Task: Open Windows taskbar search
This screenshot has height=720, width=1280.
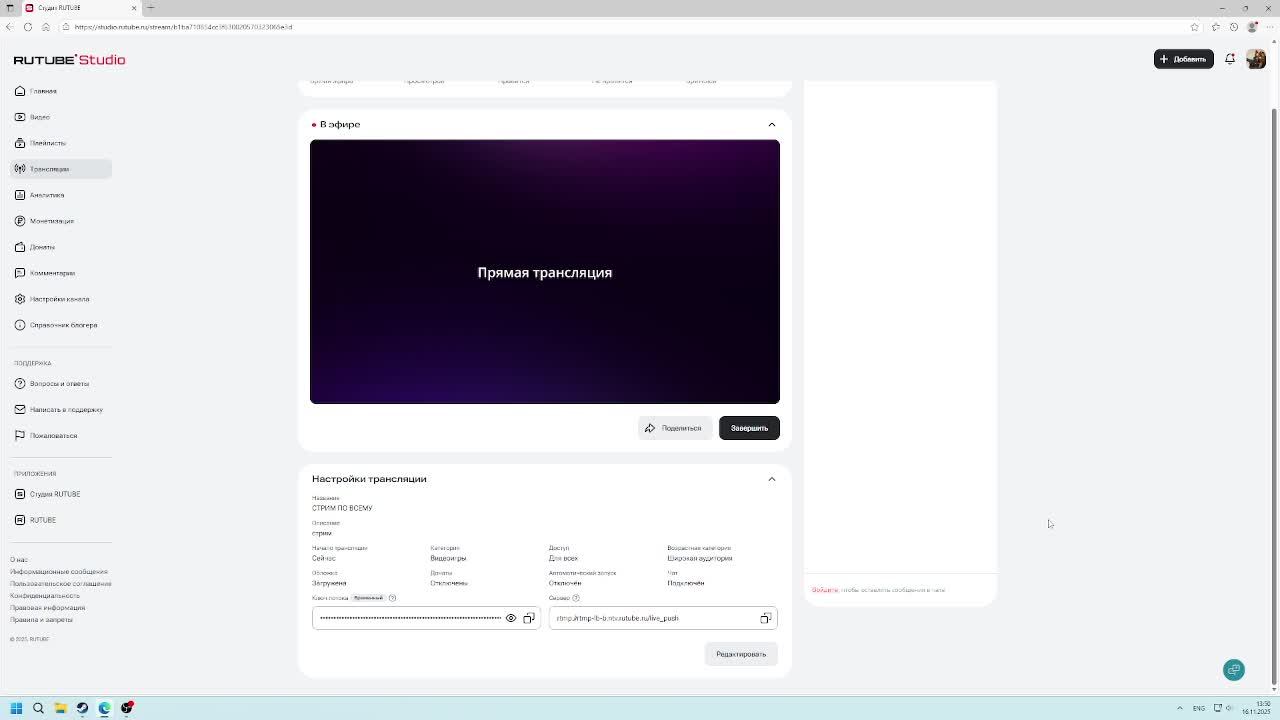Action: (38, 708)
